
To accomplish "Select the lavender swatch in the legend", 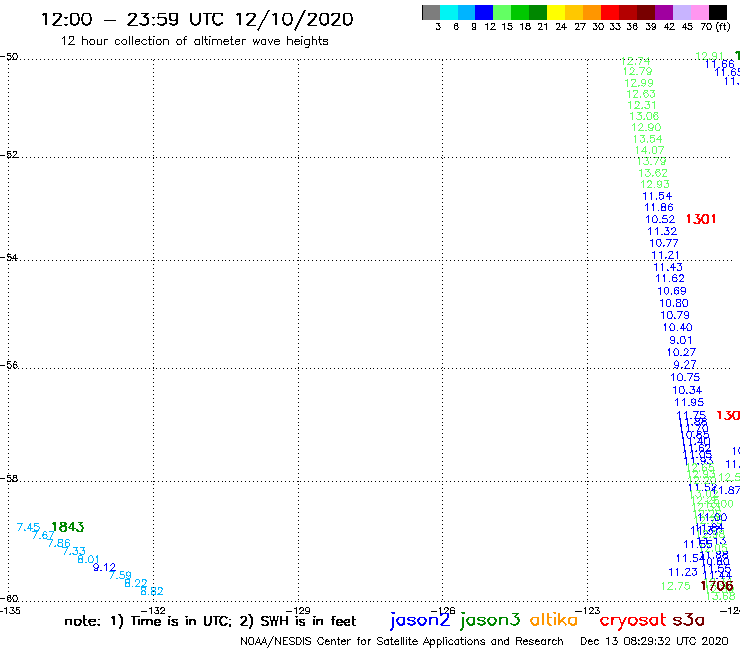I will [x=681, y=12].
